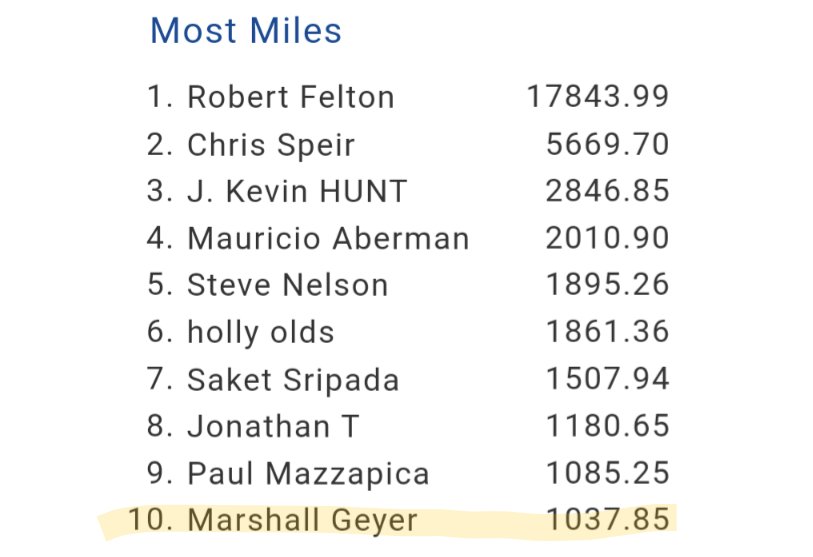Select Mauricio Aberman's name
Screen dimensions: 813x557
pos(328,238)
